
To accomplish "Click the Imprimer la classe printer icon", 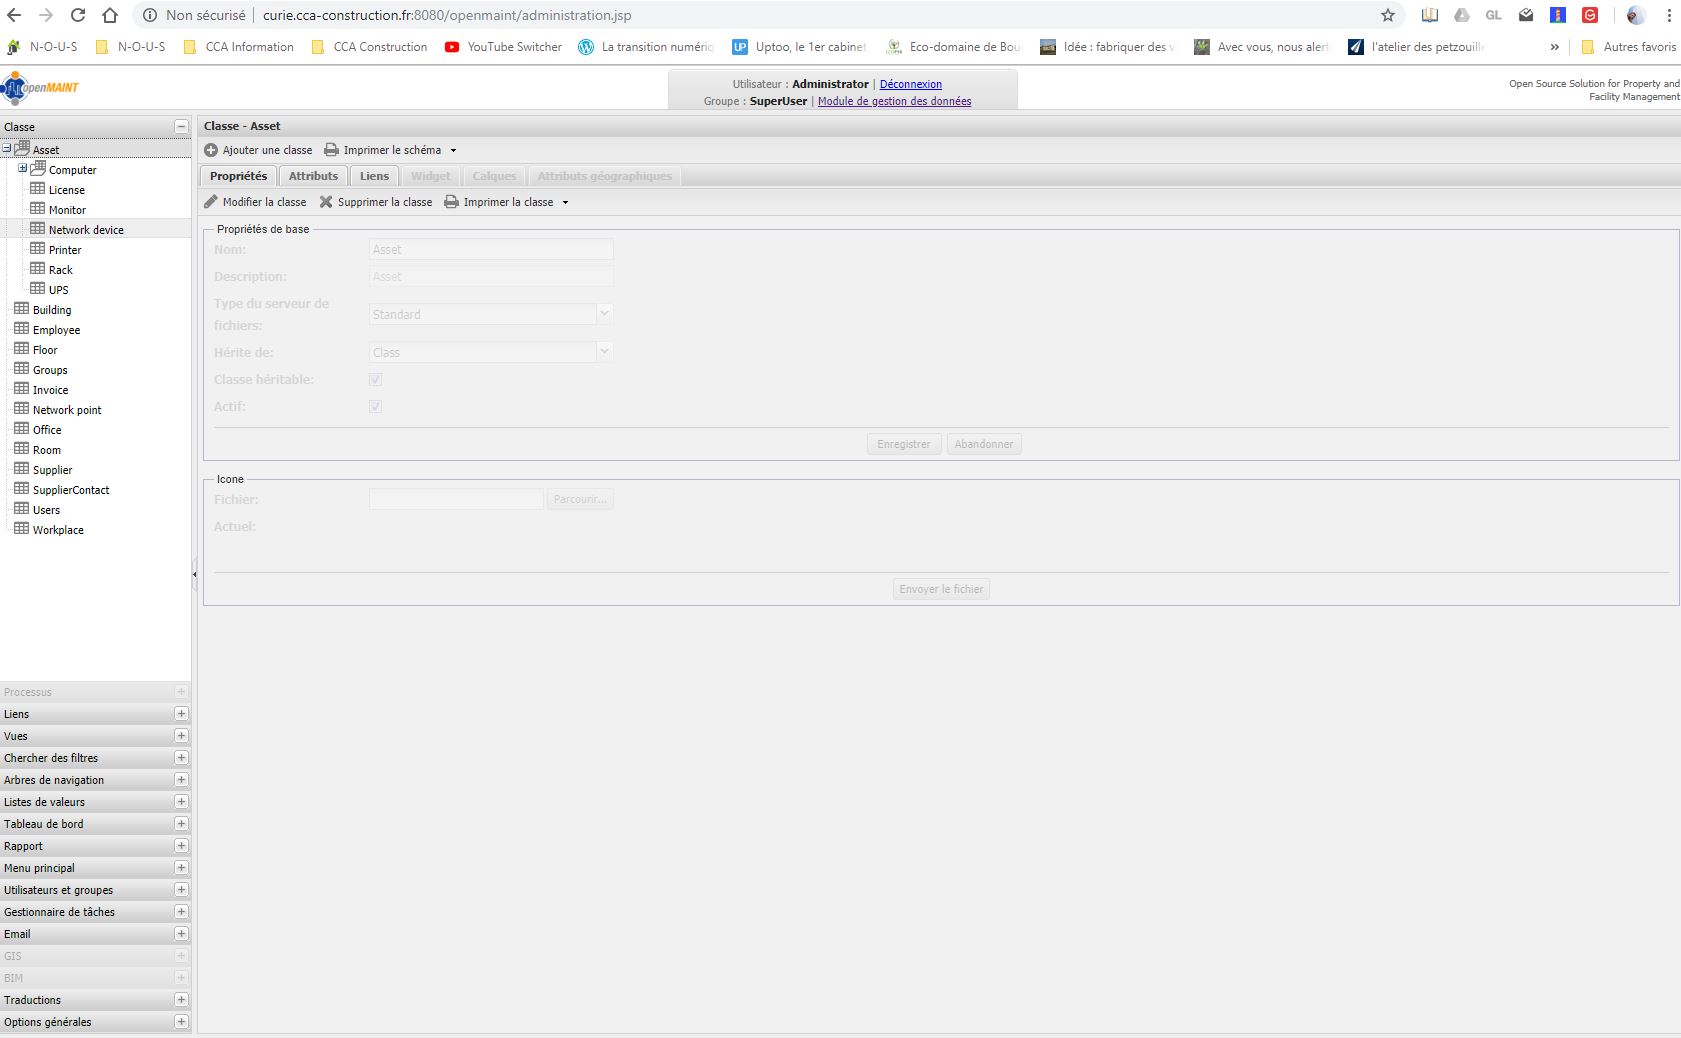I will (x=451, y=202).
